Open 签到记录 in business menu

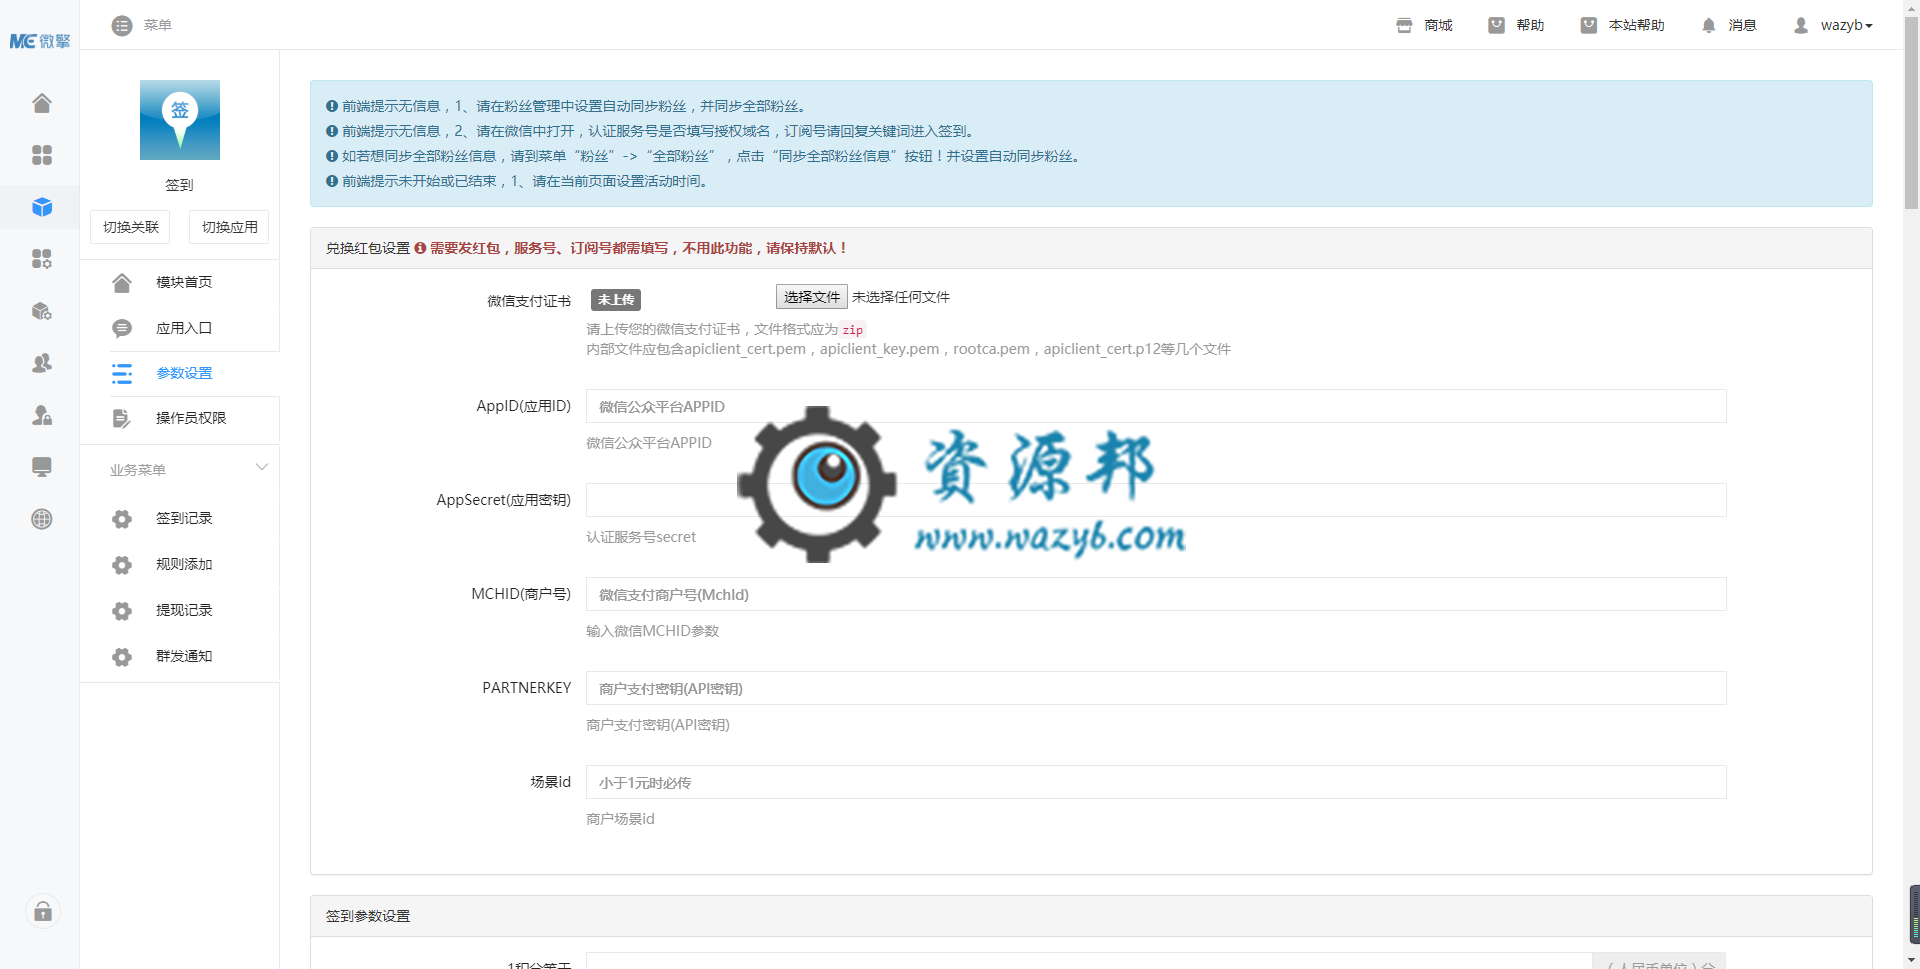(184, 518)
